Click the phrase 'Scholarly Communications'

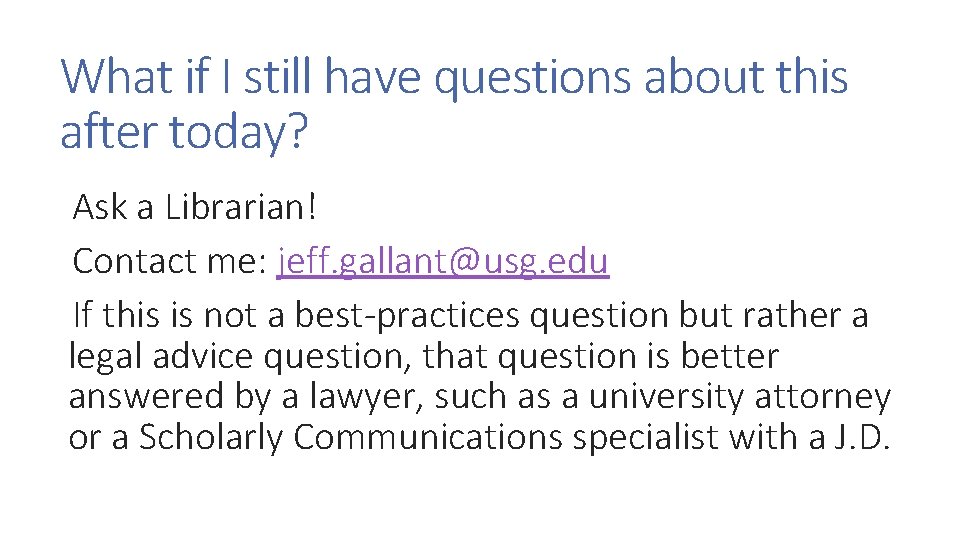349,438
